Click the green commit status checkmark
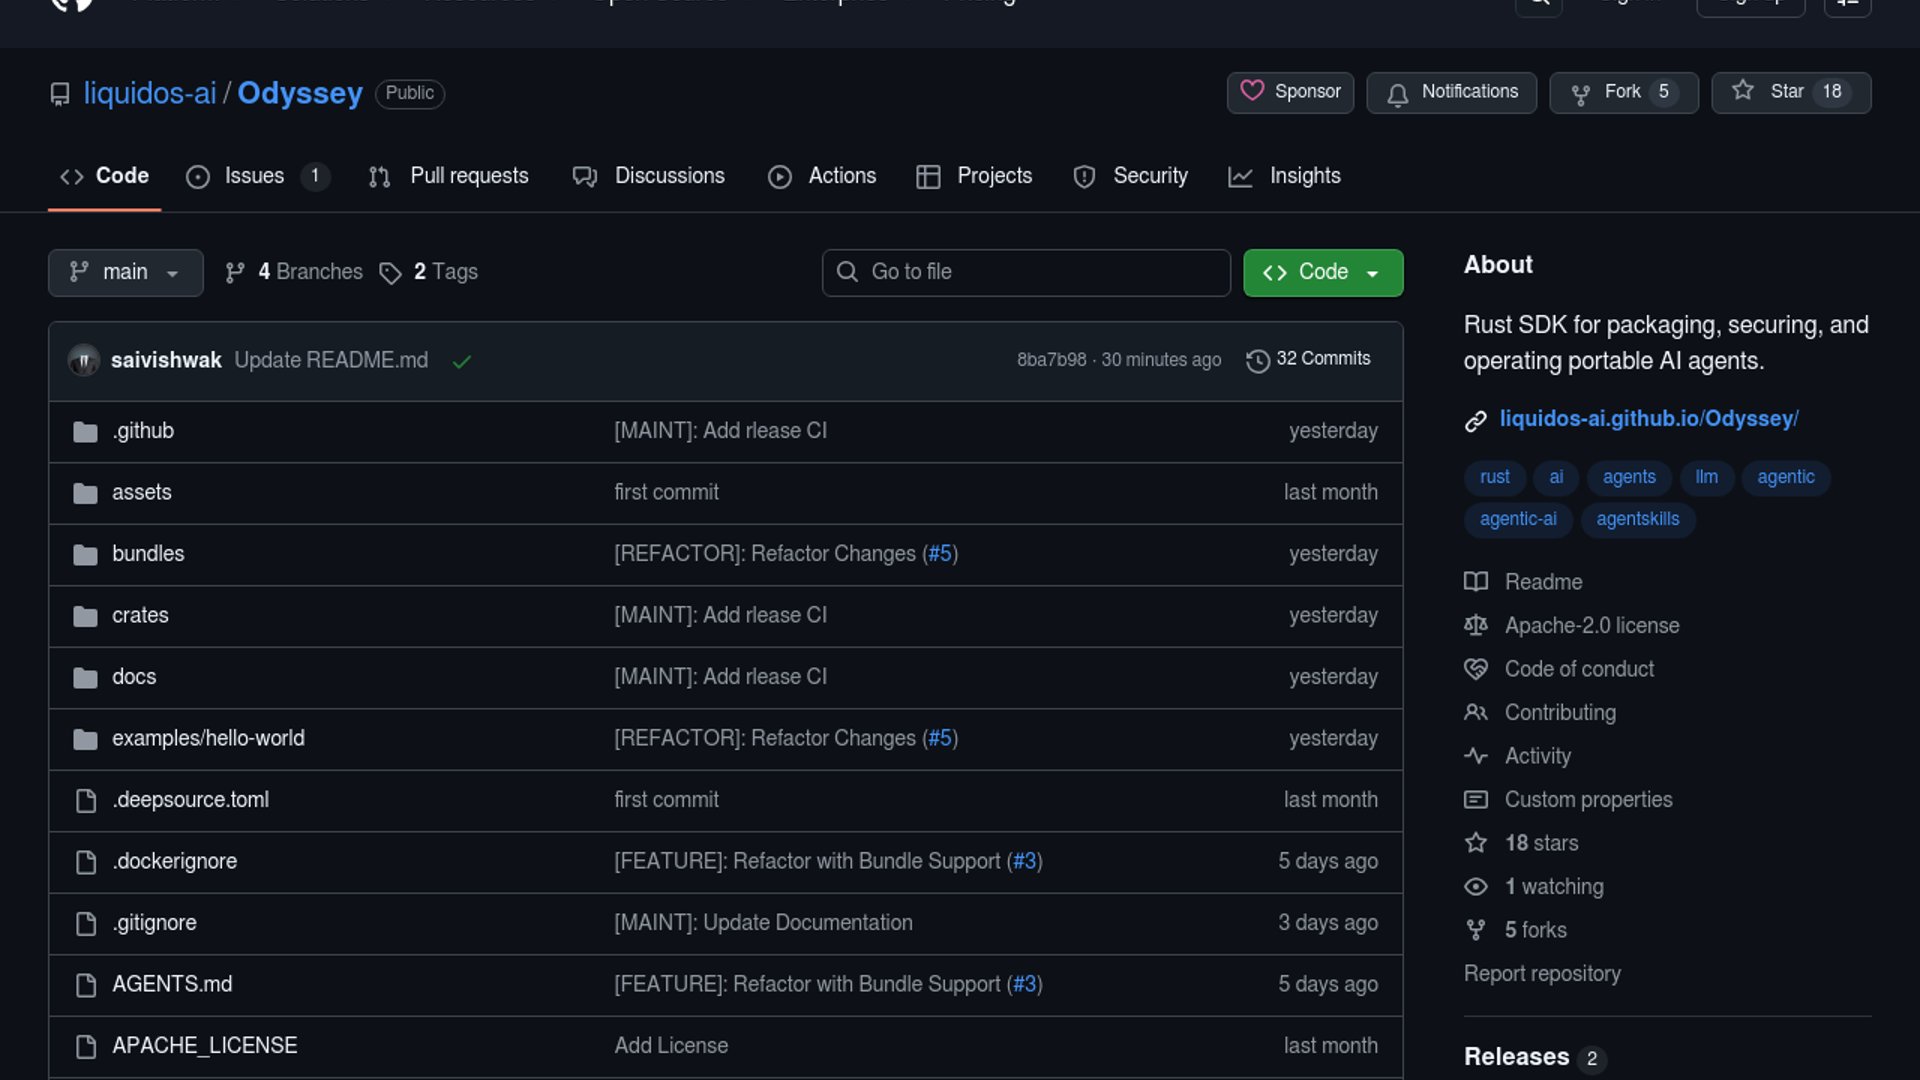 point(461,361)
